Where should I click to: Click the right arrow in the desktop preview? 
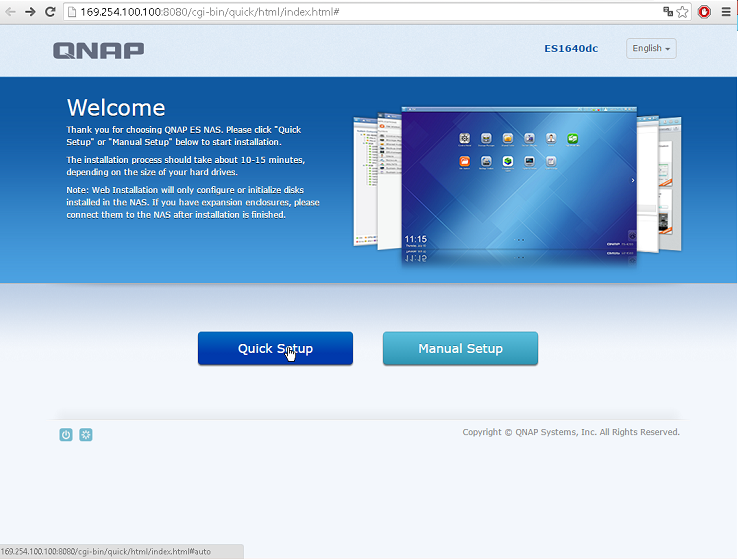tap(631, 180)
